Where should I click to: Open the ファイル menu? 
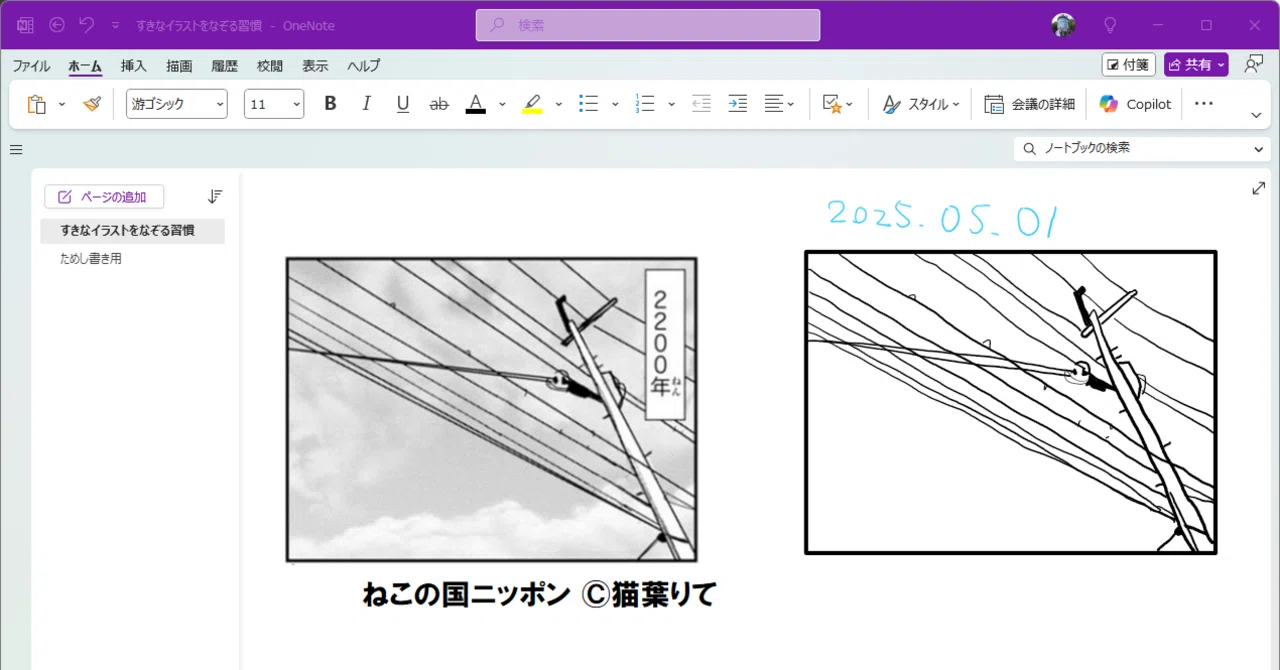31,66
